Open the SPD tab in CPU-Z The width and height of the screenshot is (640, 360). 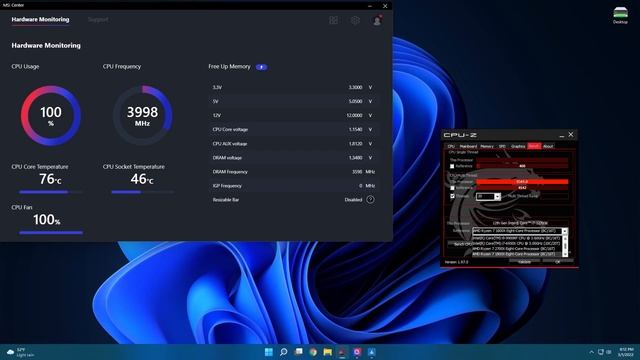click(502, 146)
